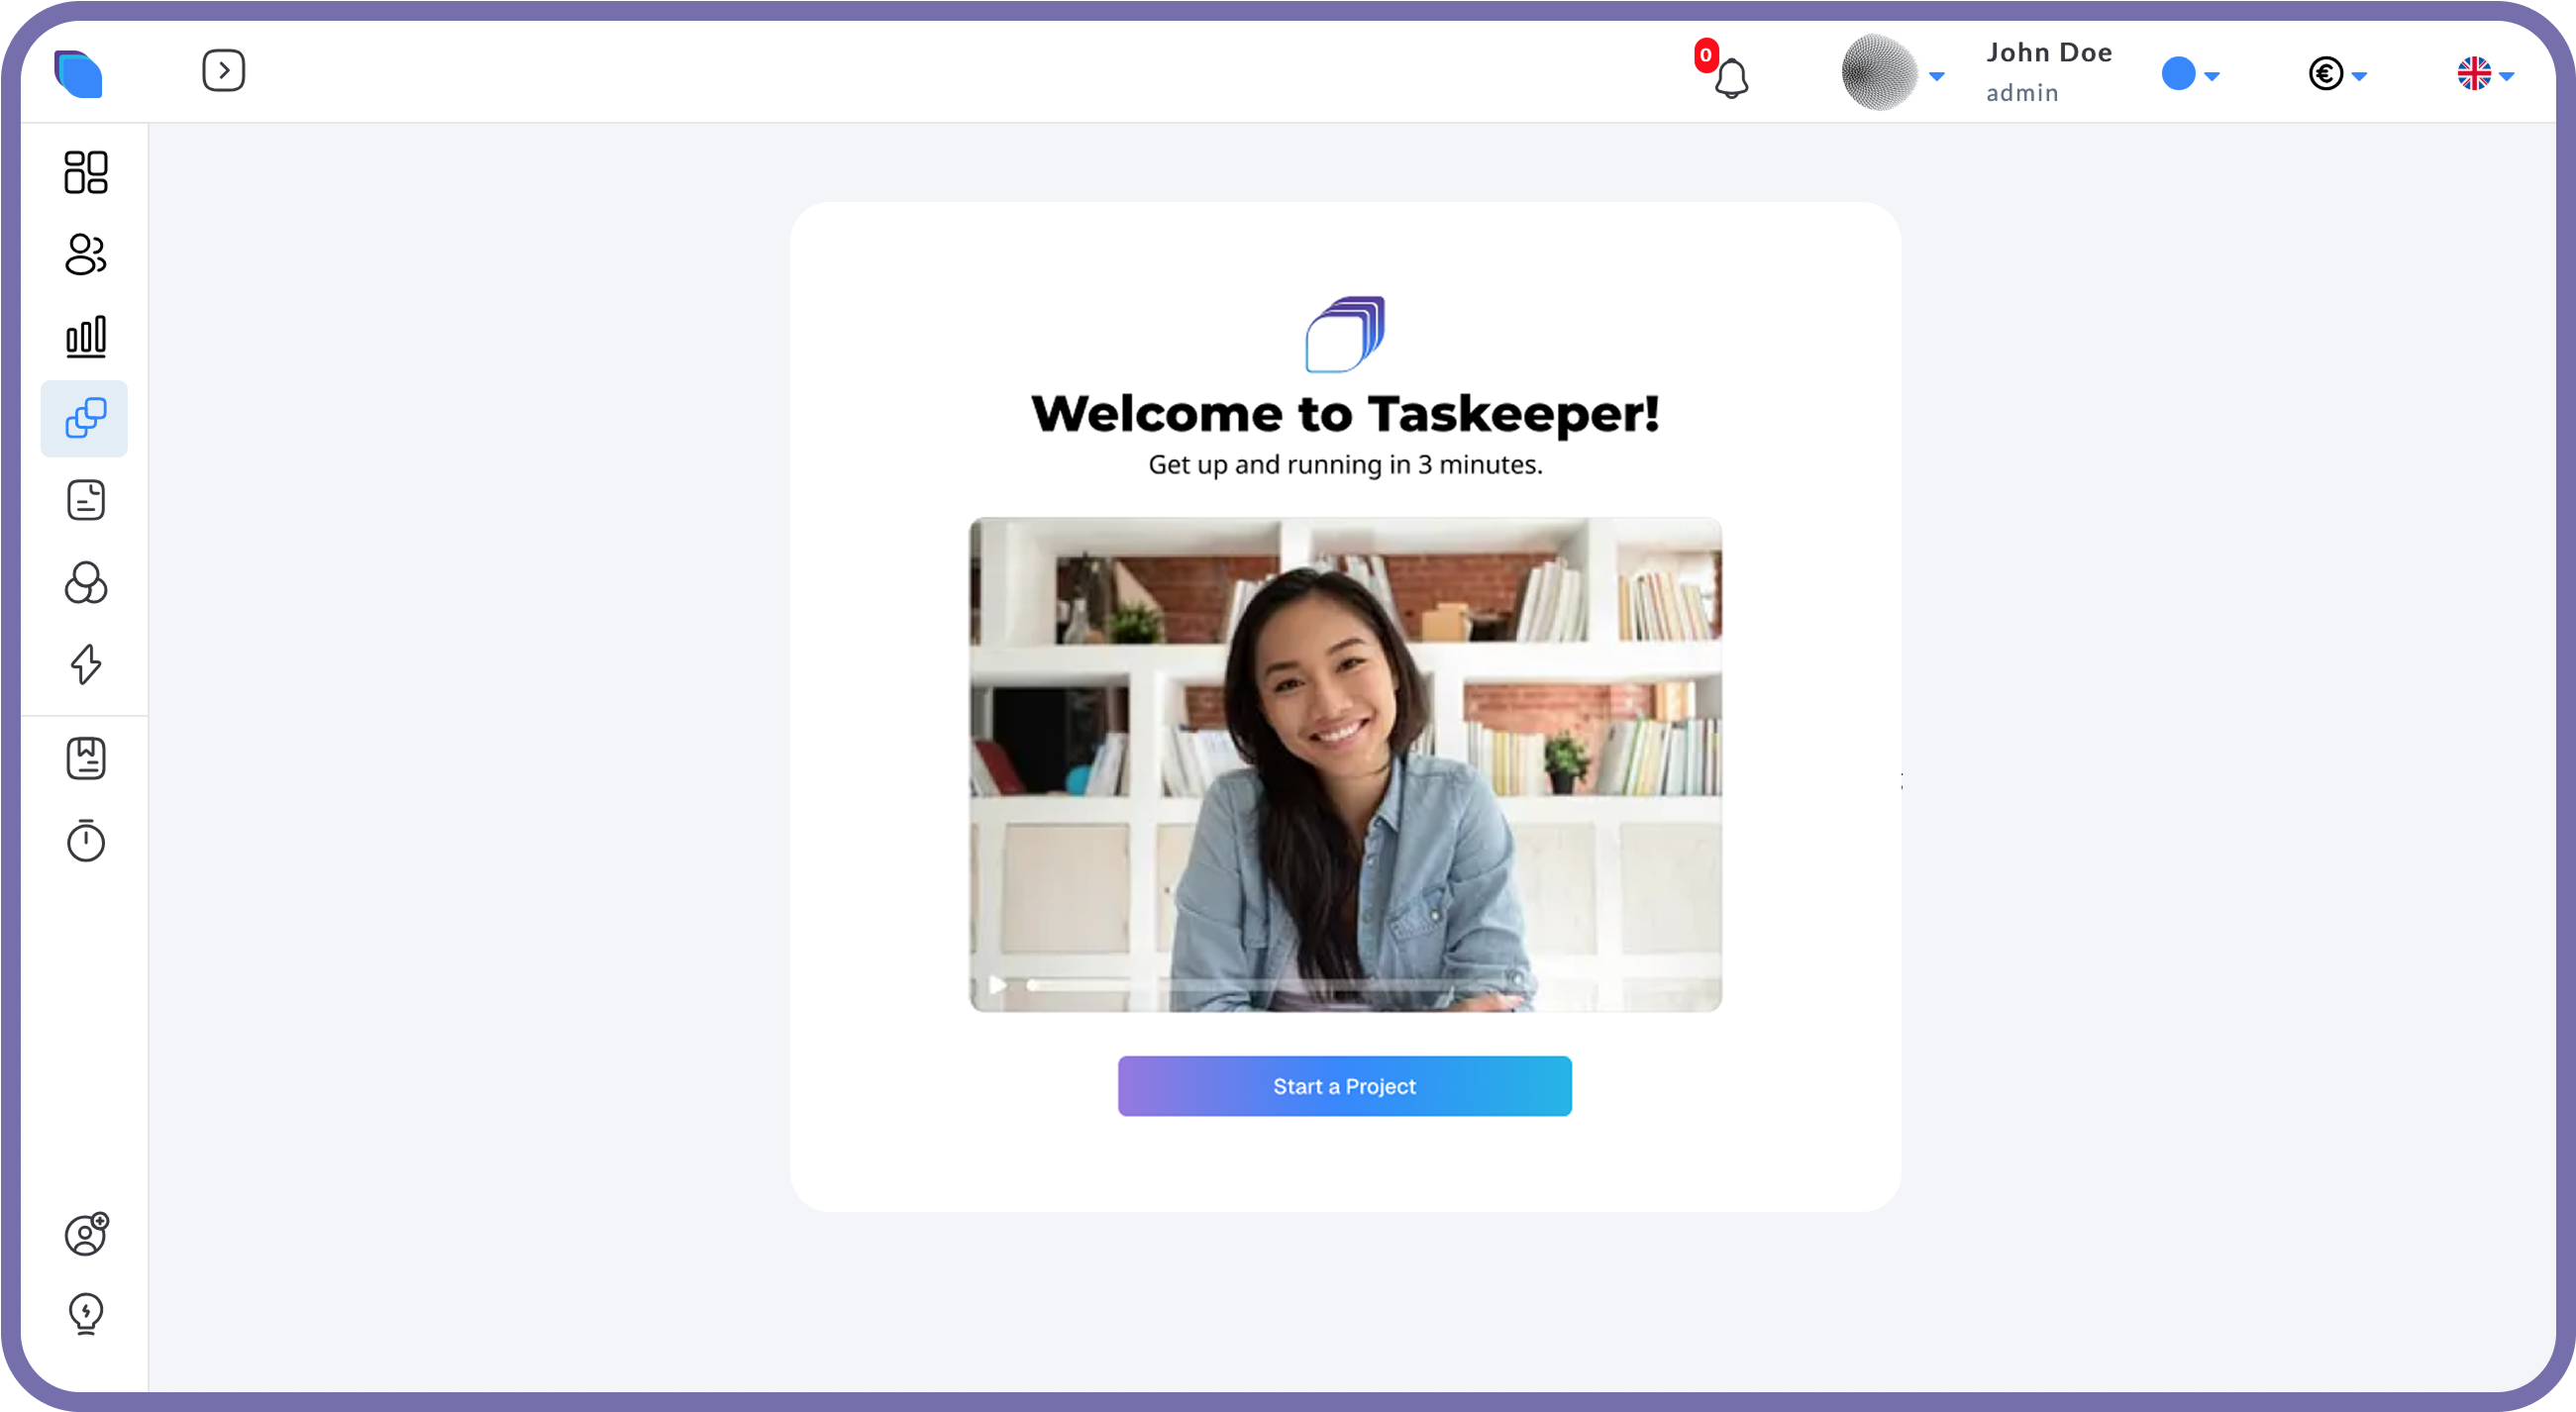Open the euro currency dropdown
This screenshot has height=1412, width=2576.
[x=2336, y=74]
